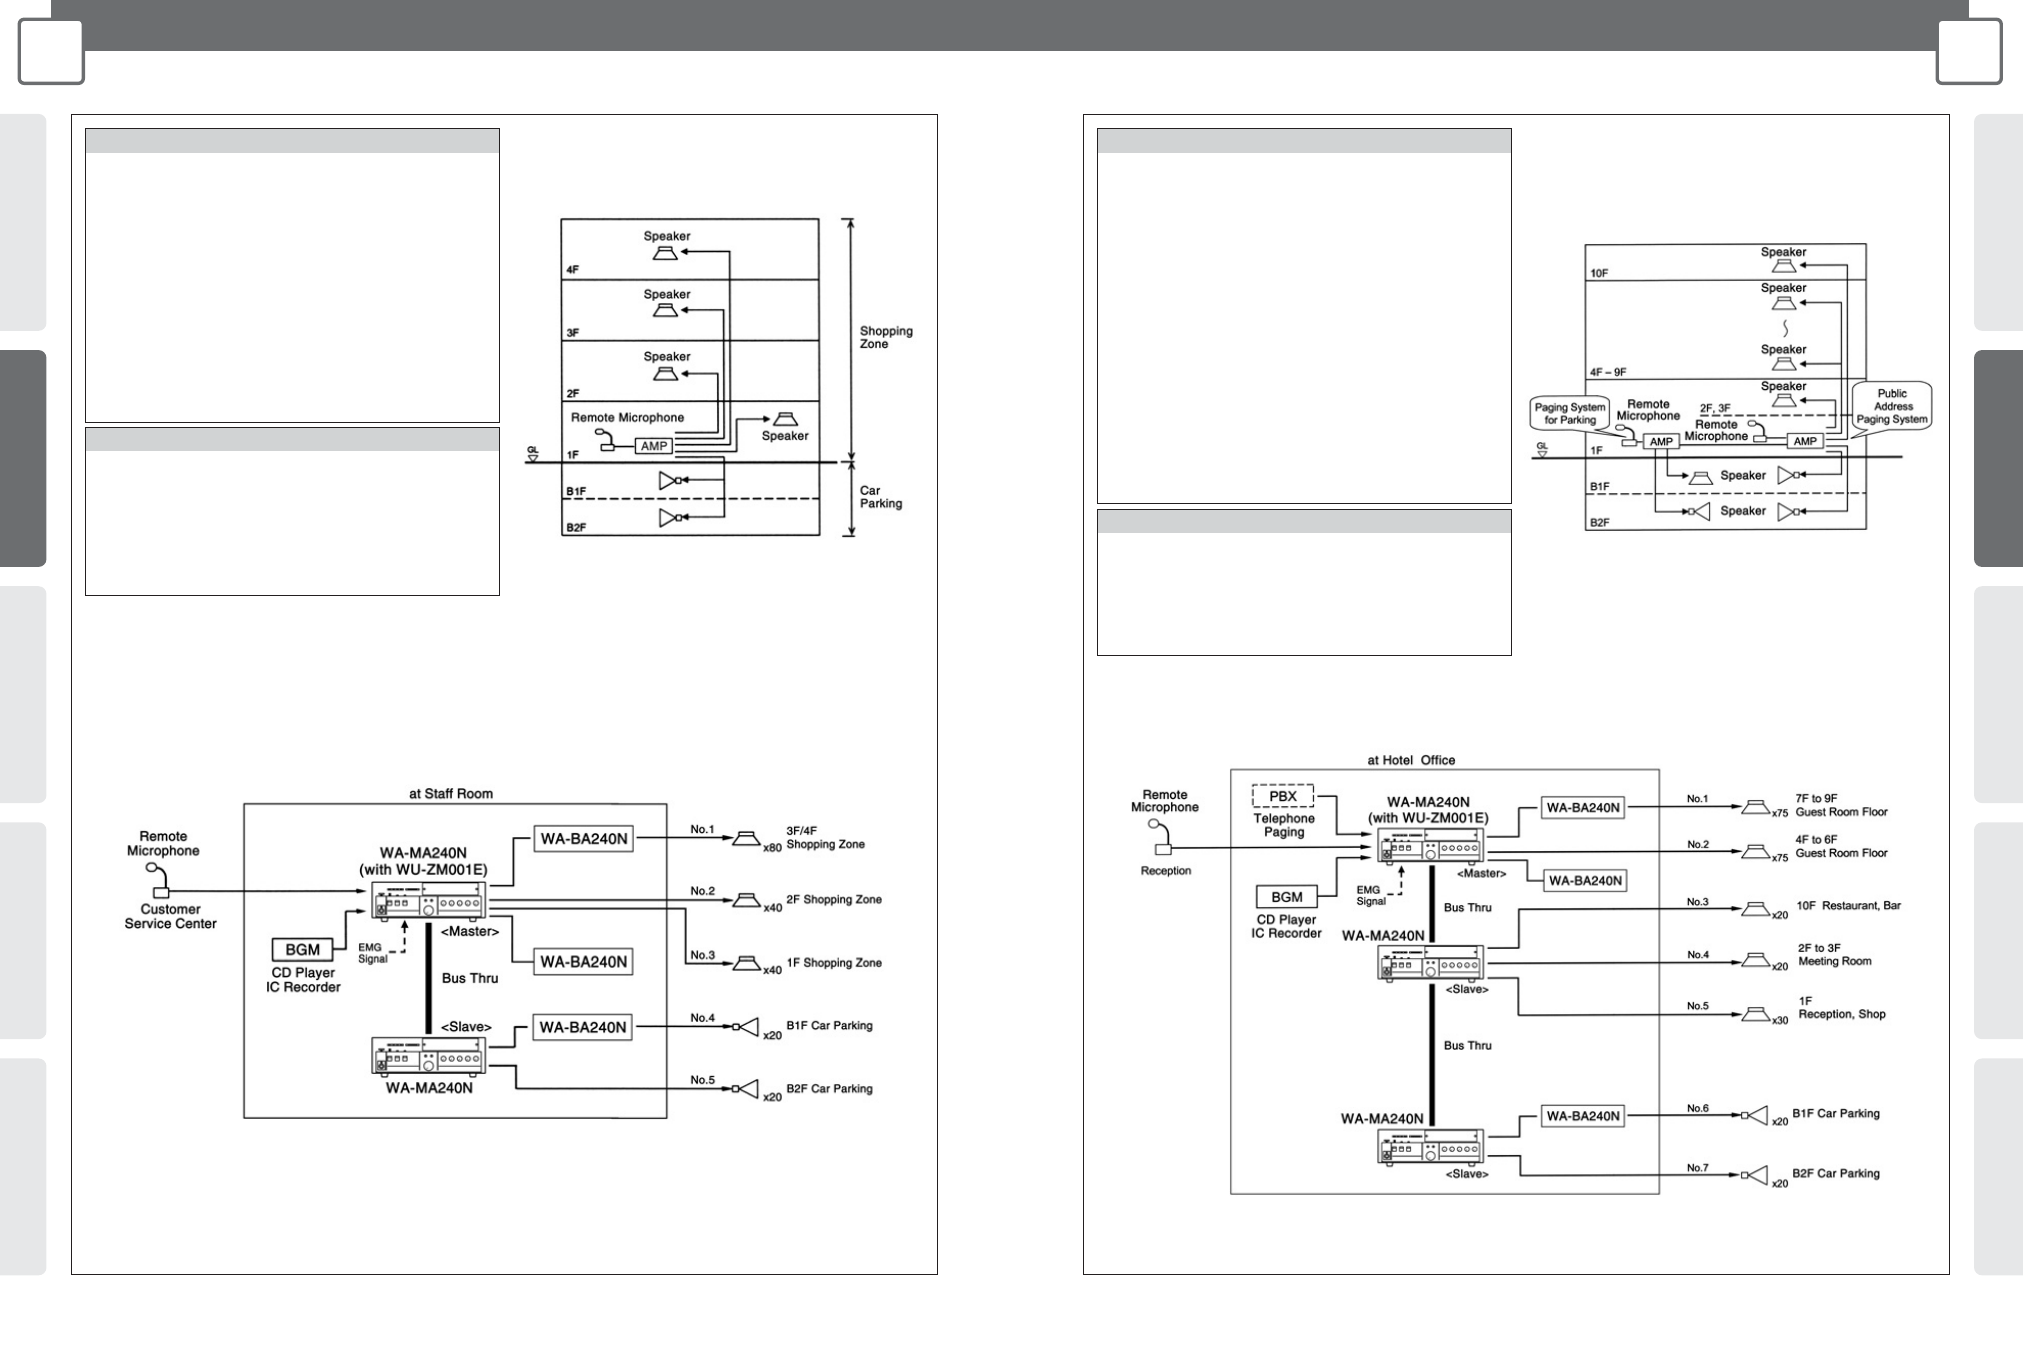Click the 'at Staff Room' heading
2023x1348 pixels.
[451, 793]
